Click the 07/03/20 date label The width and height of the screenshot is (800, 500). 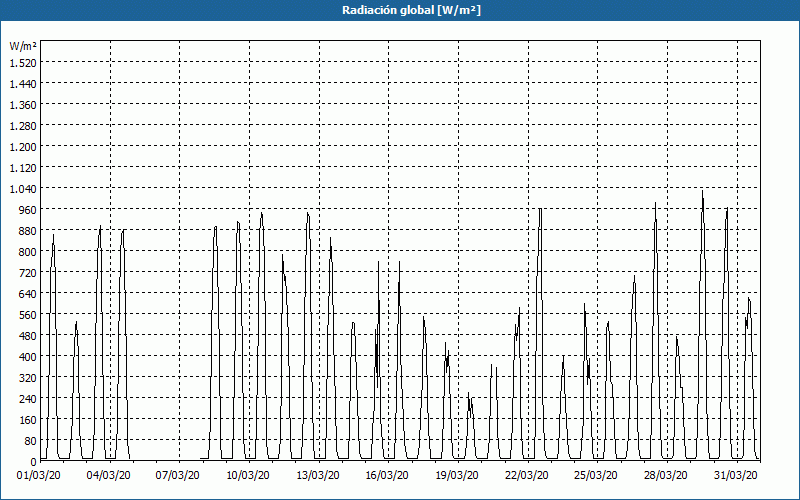point(178,476)
